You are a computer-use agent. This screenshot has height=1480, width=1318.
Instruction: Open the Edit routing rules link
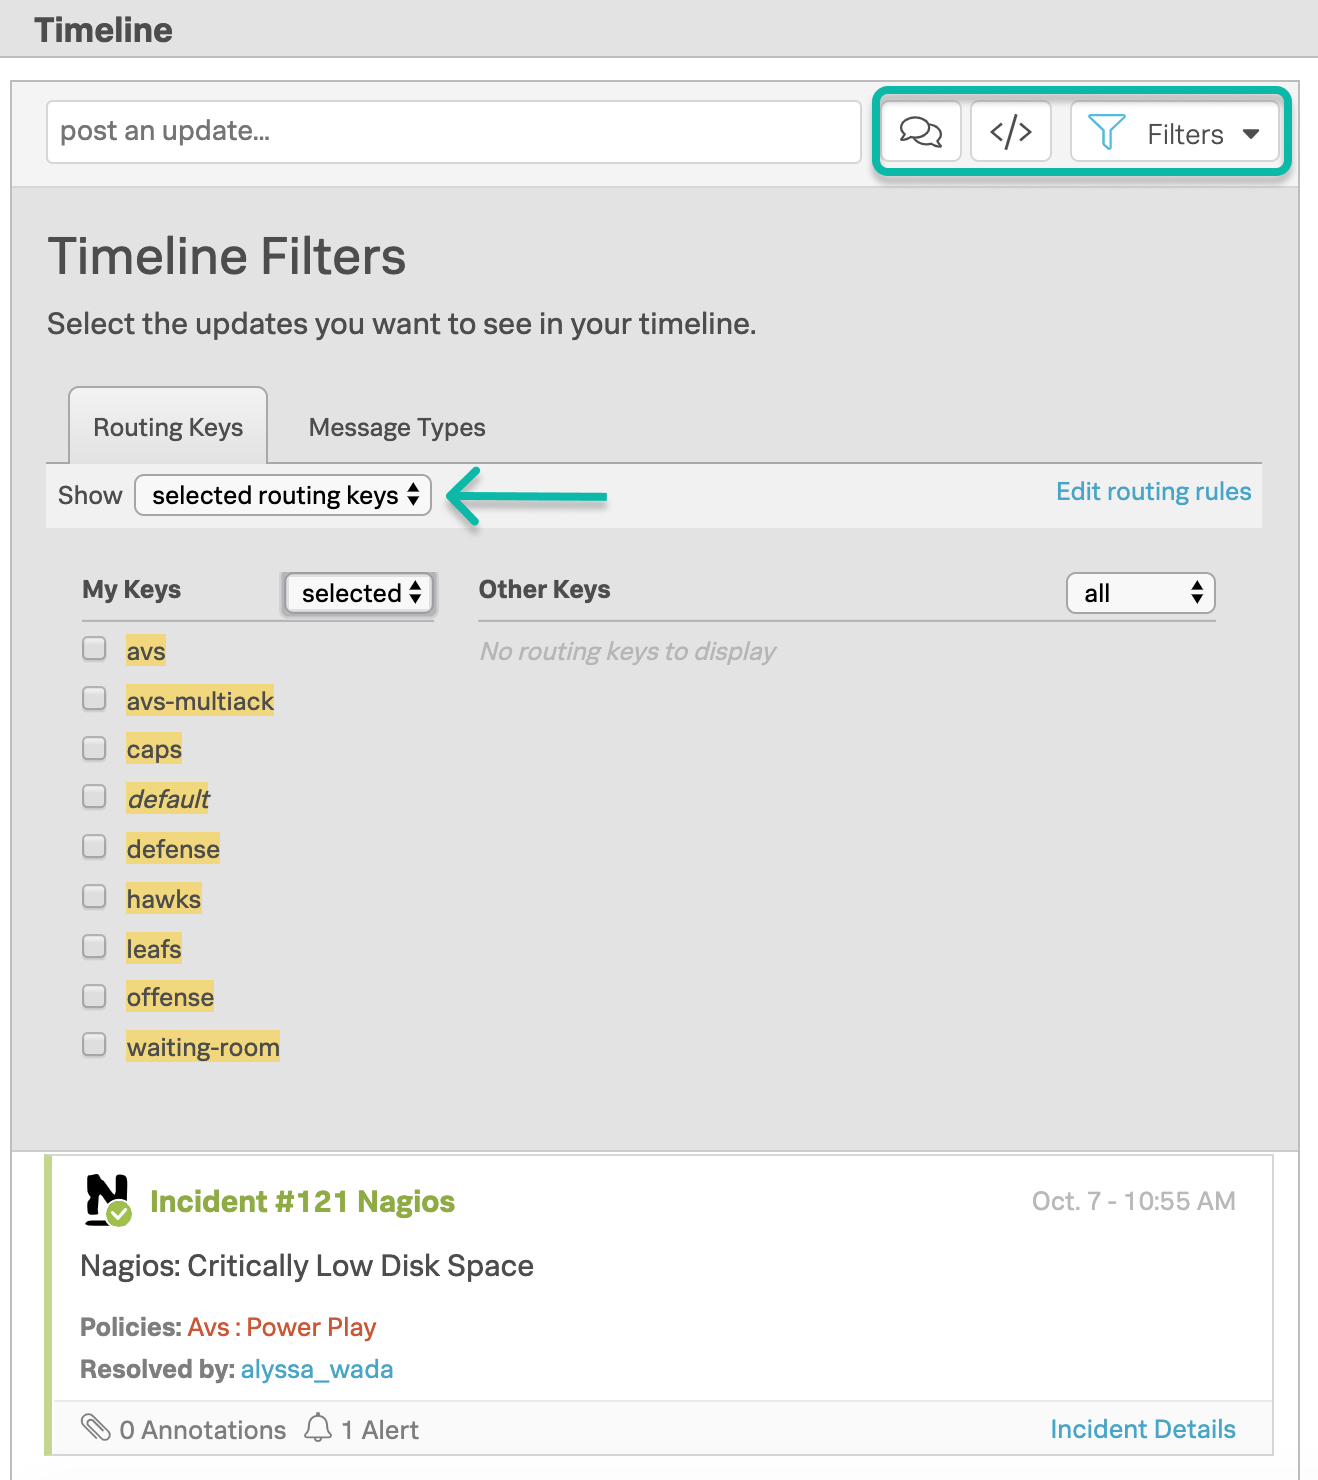1152,491
